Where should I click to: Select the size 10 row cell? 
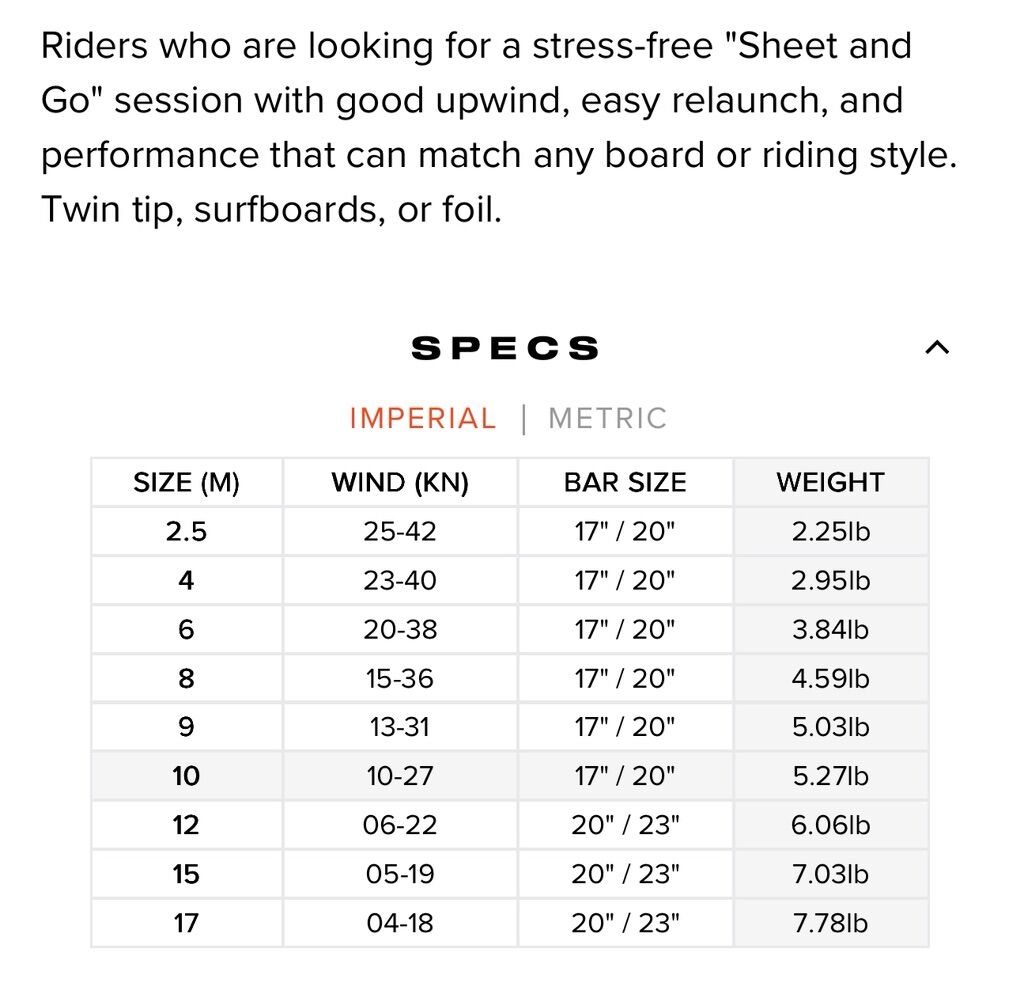[x=187, y=776]
